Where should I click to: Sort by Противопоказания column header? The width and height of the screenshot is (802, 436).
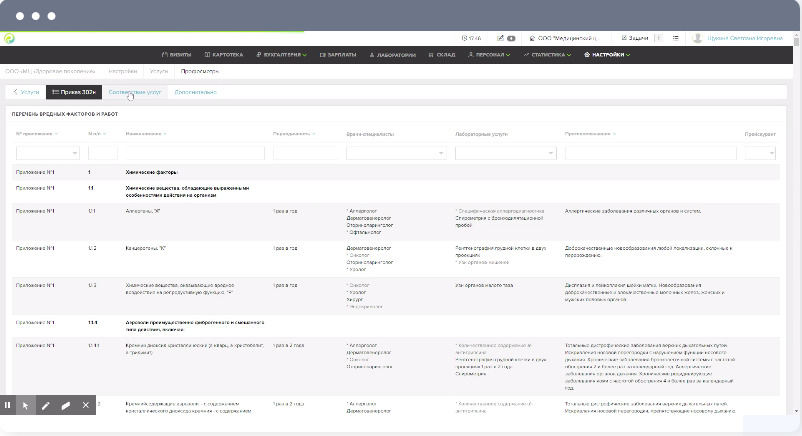coord(590,134)
